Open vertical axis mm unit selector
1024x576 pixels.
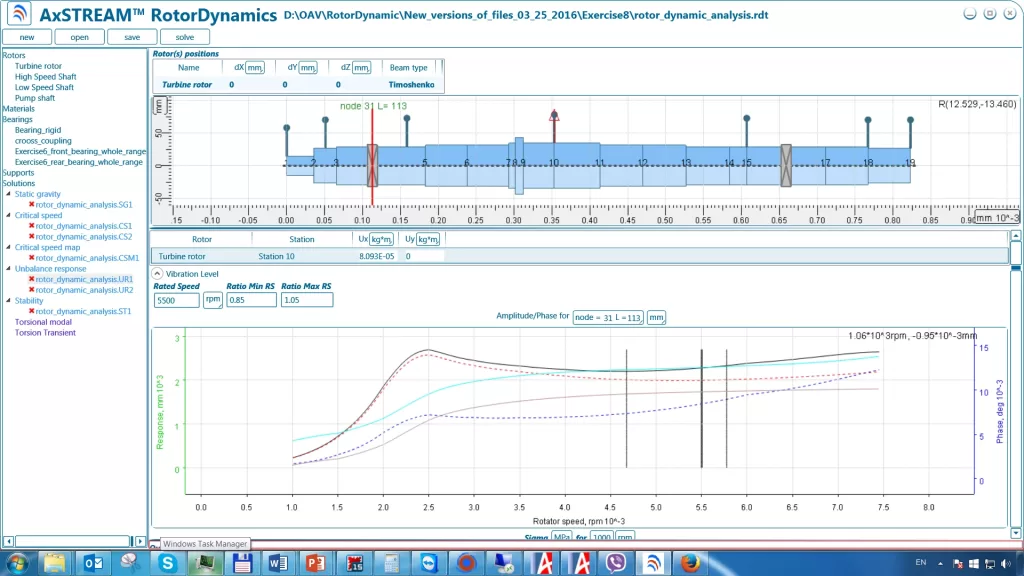point(159,106)
